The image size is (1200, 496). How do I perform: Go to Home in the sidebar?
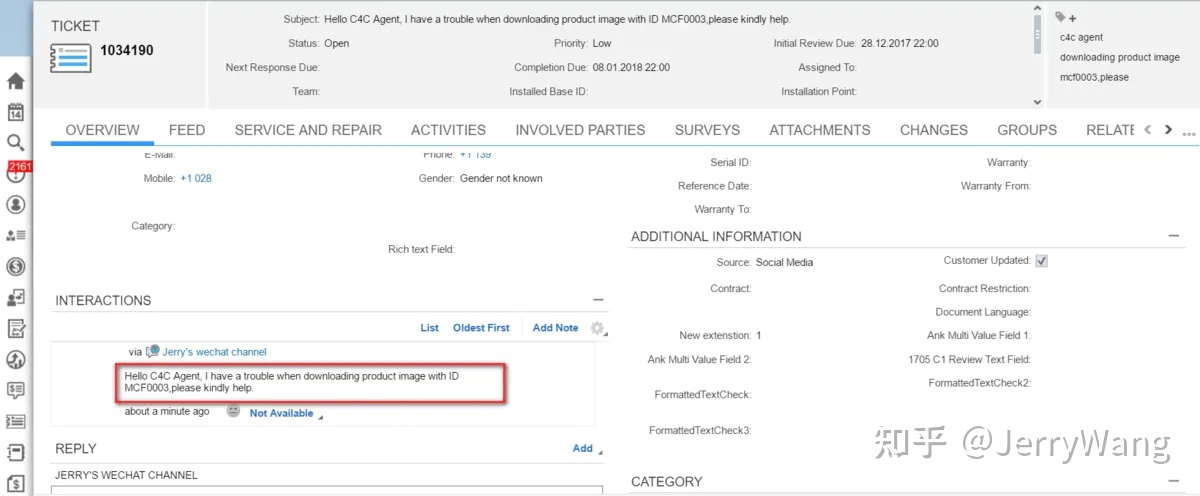(16, 81)
